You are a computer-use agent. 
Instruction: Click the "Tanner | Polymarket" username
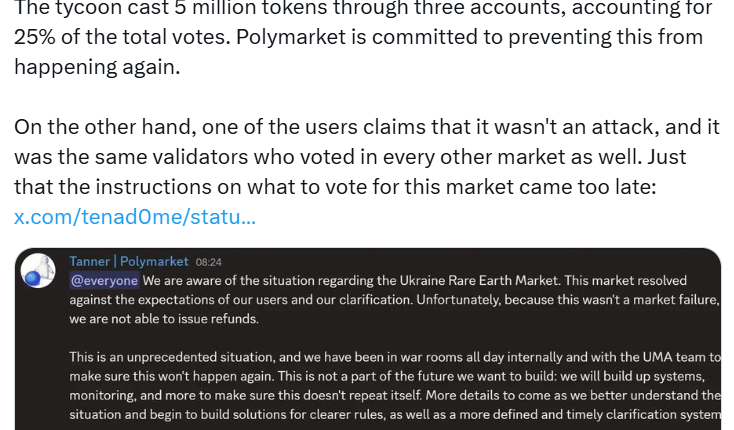pyautogui.click(x=129, y=261)
